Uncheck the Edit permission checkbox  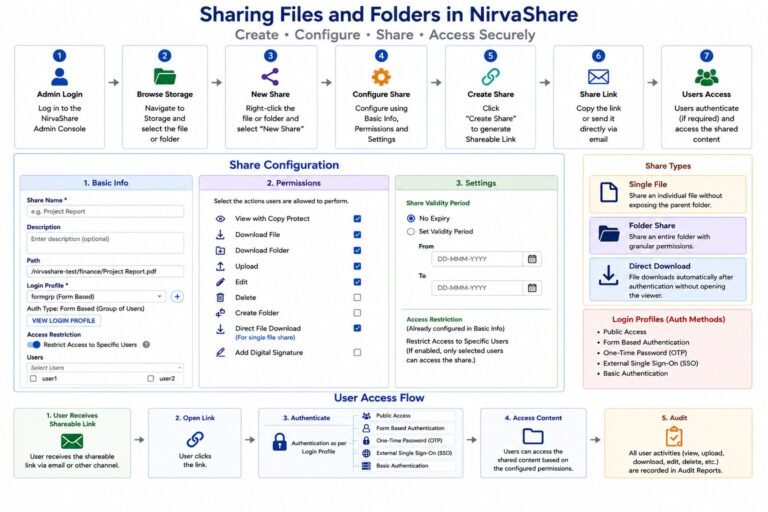point(357,282)
